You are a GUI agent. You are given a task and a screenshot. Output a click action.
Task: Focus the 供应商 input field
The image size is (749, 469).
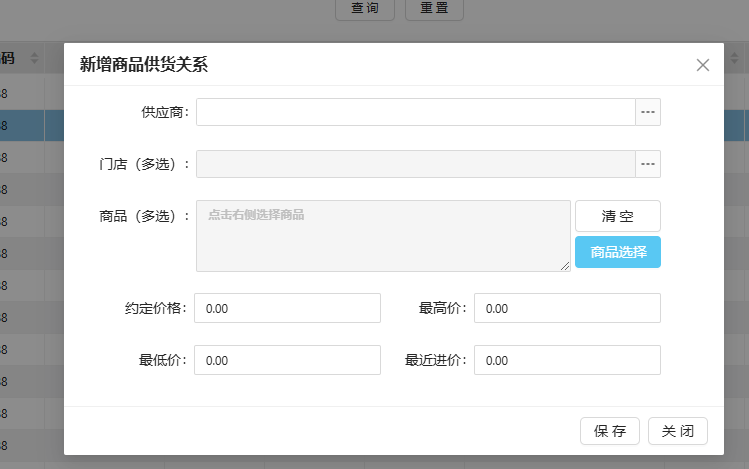pyautogui.click(x=415, y=112)
